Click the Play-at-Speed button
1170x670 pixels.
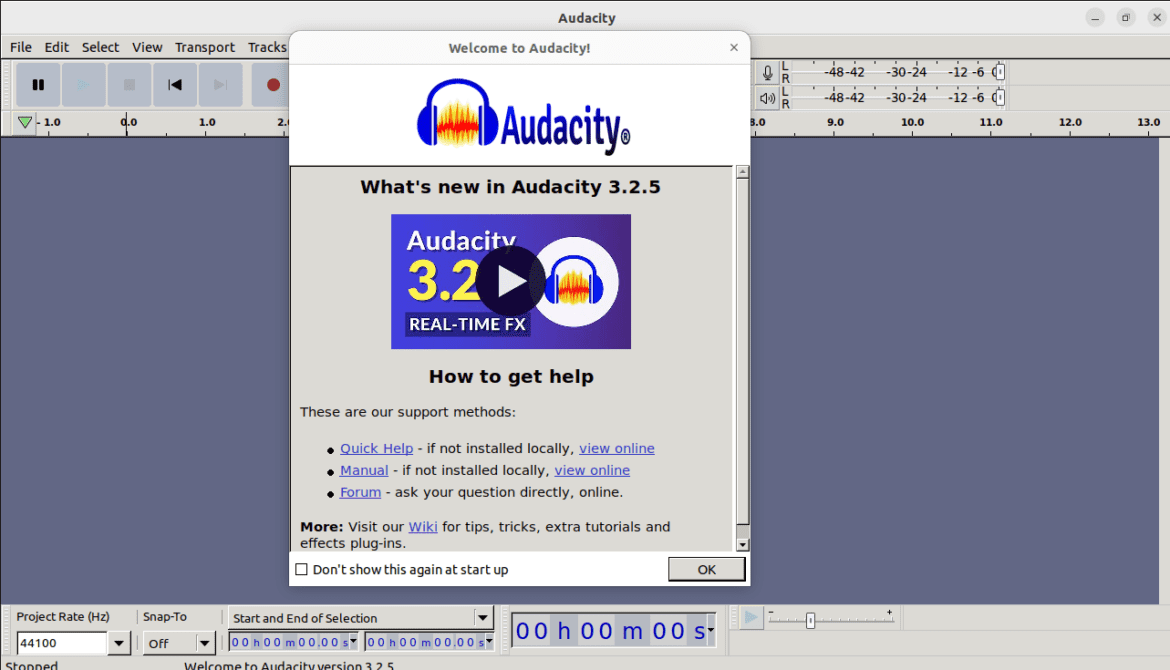click(751, 618)
